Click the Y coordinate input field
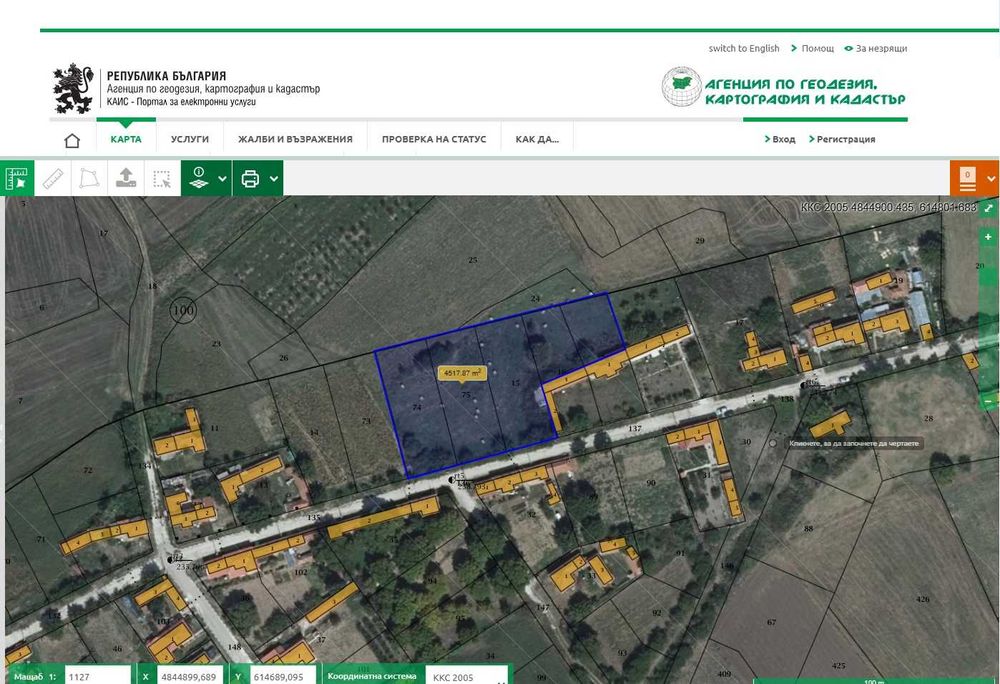Screen dimensions: 1000x684 [283, 676]
